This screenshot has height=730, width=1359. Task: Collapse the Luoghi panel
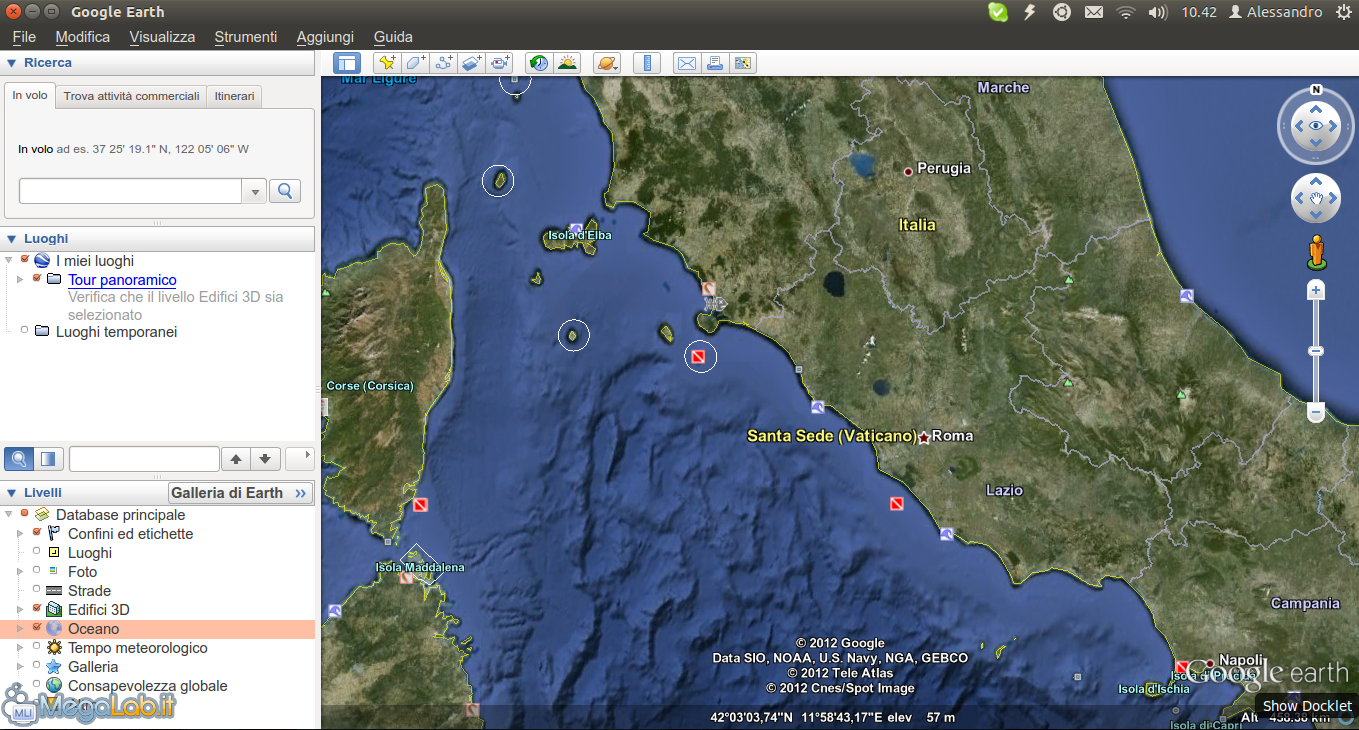(x=12, y=239)
